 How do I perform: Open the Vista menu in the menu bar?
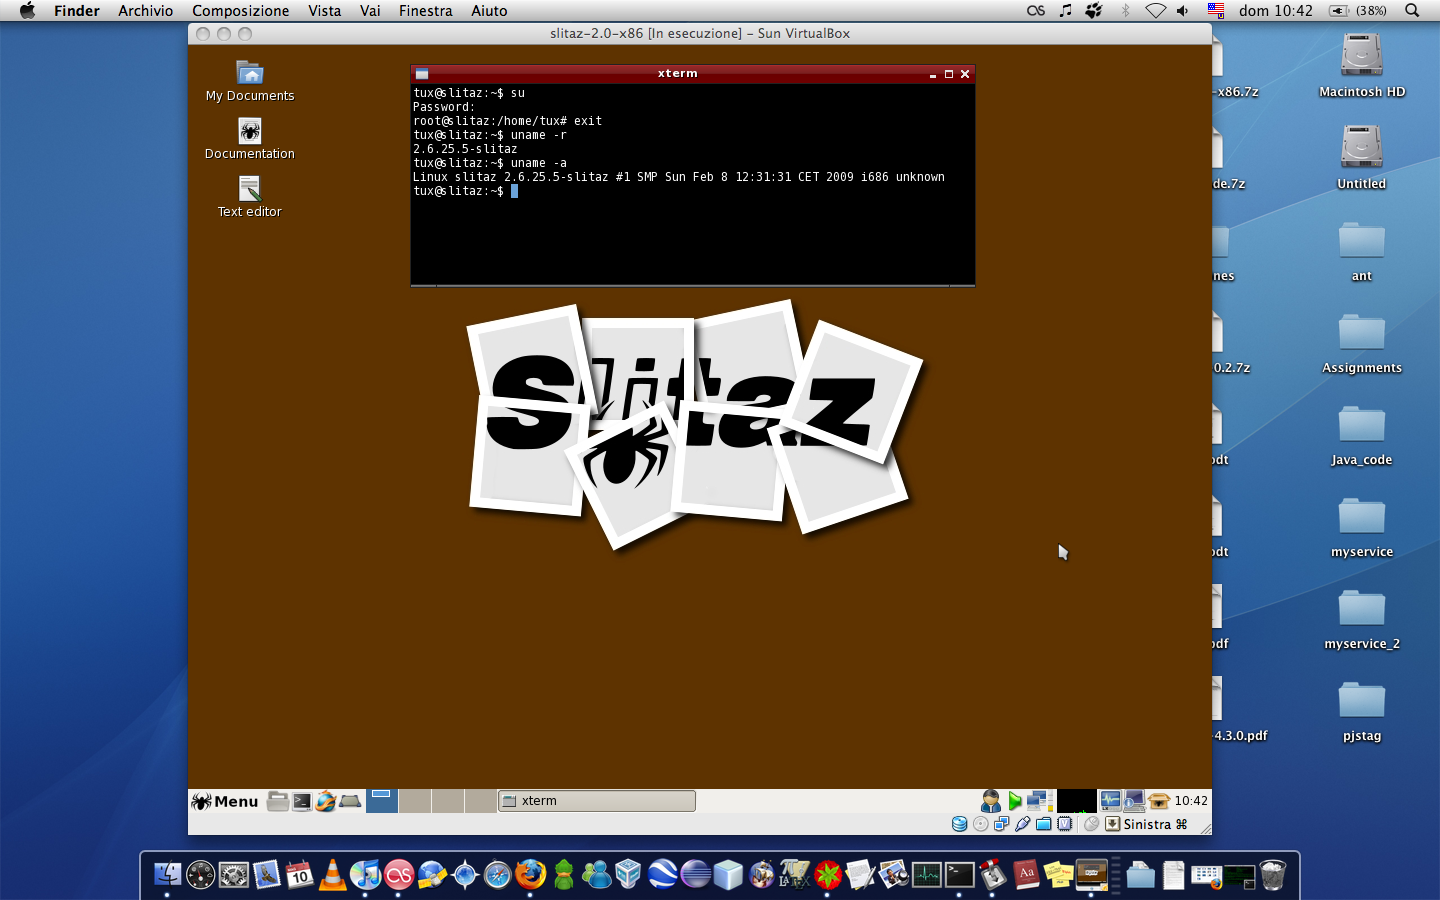[324, 11]
